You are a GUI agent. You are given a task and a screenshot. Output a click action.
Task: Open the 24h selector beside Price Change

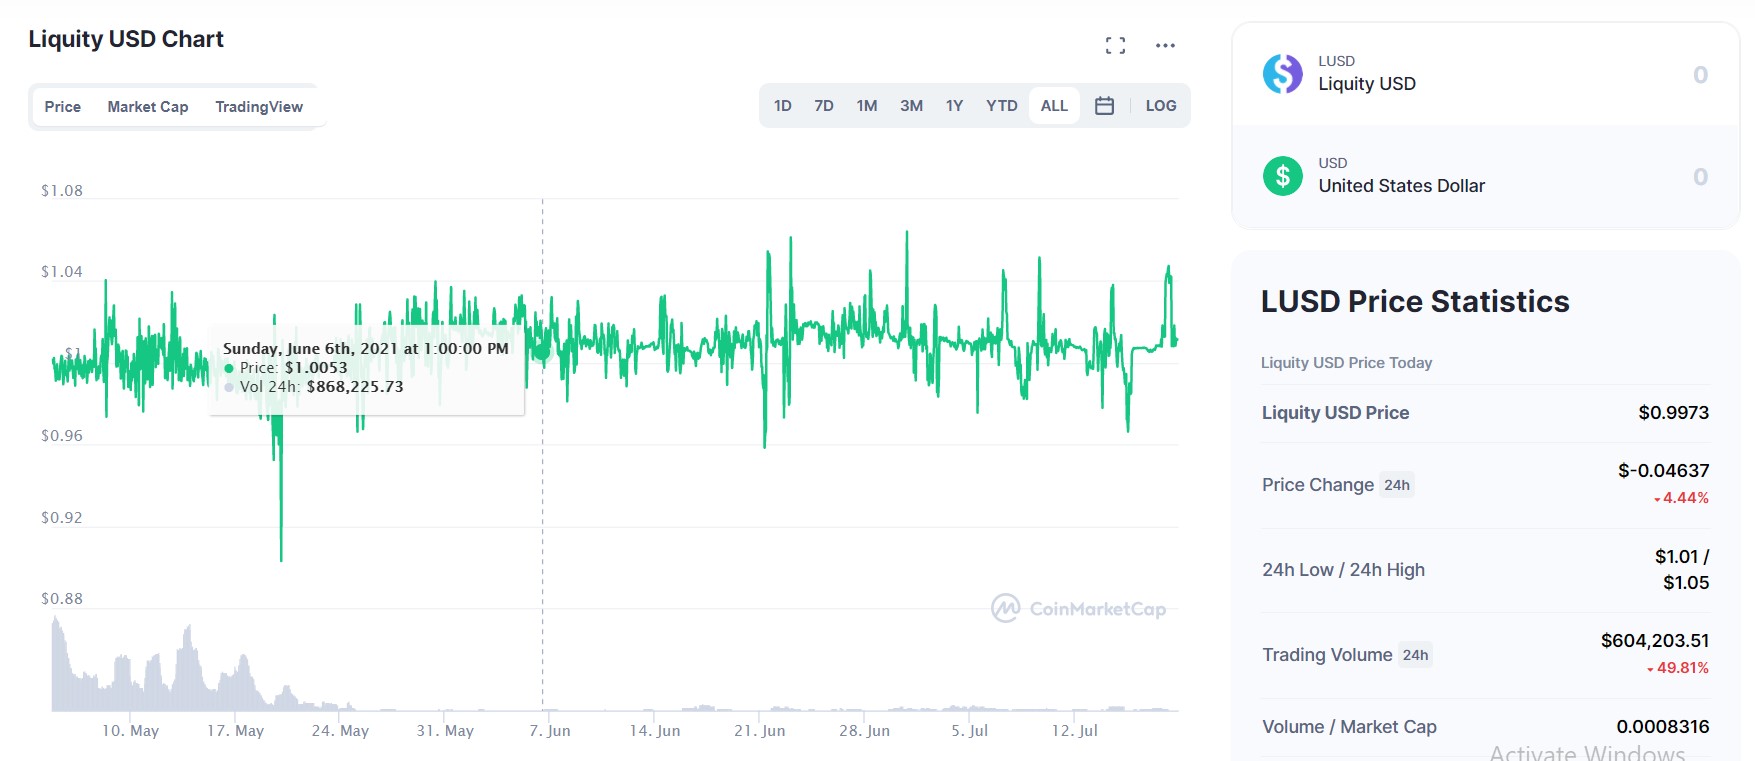pyautogui.click(x=1397, y=485)
